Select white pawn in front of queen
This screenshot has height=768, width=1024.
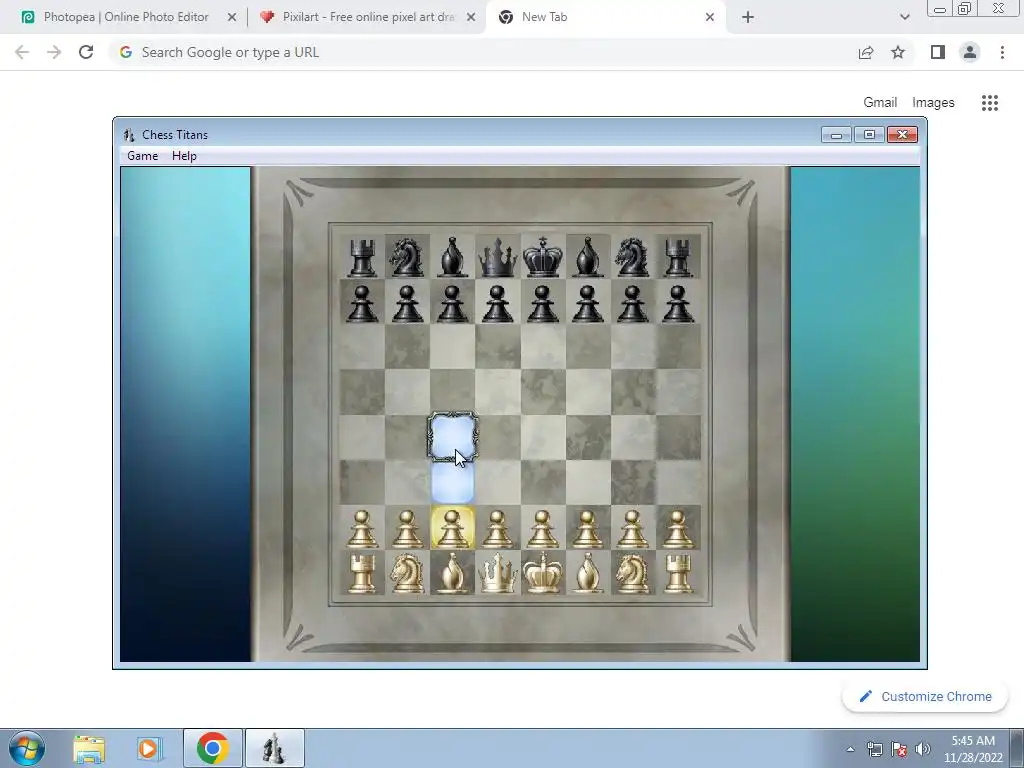[x=498, y=528]
